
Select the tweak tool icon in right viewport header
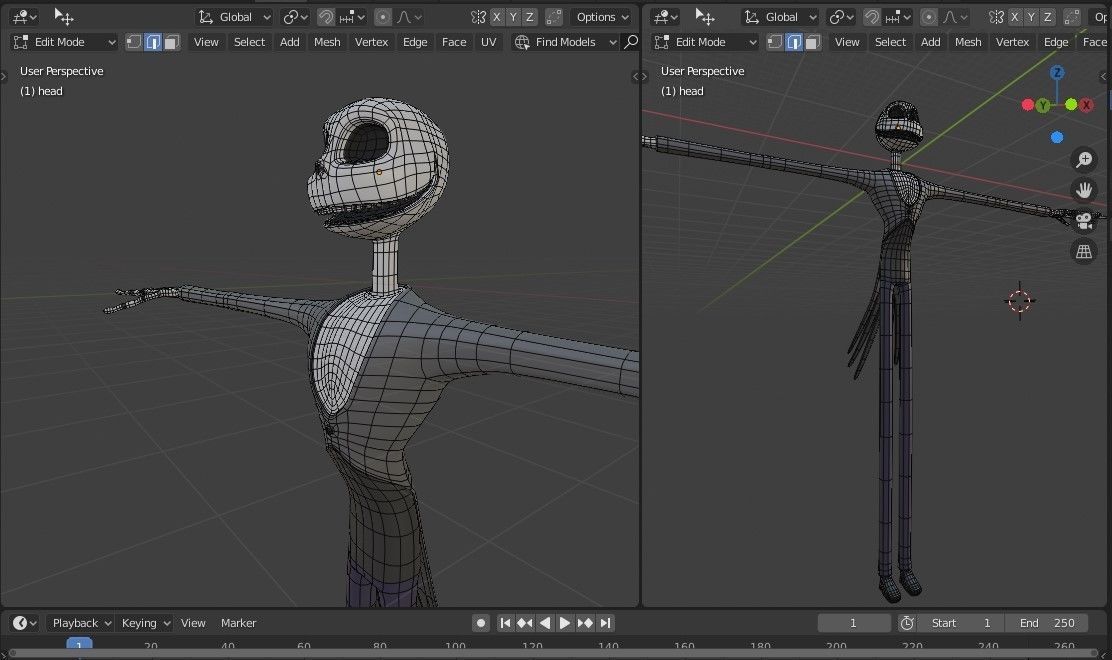tap(704, 16)
